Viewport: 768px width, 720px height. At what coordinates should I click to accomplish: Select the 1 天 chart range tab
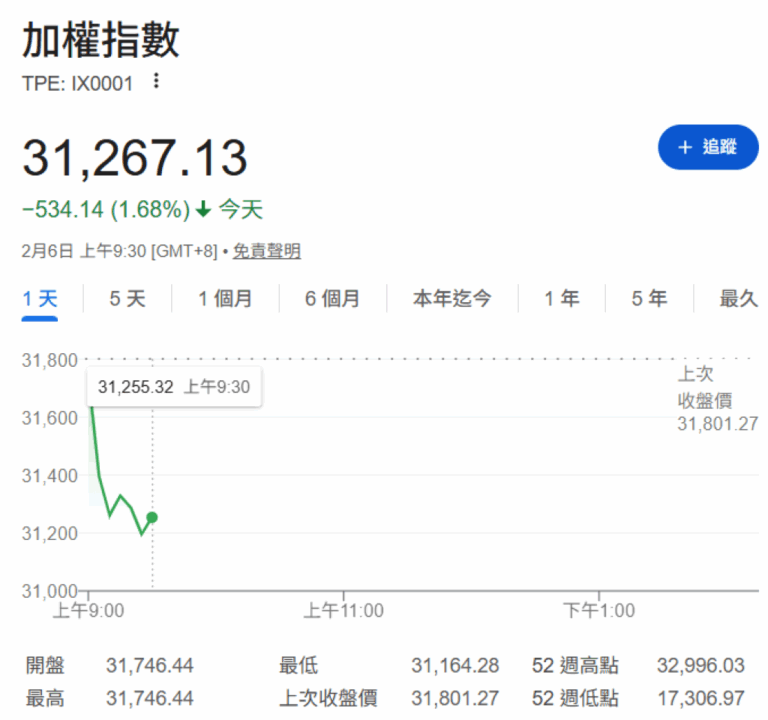pos(40,298)
